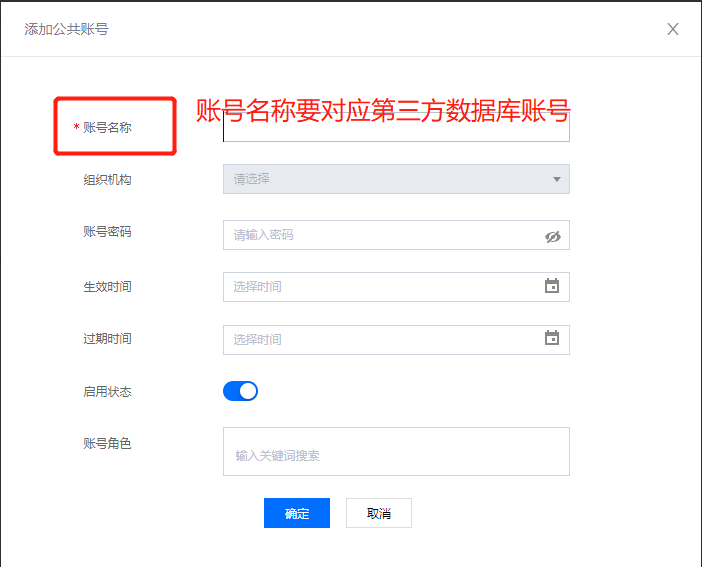Click the 启用状态 field label
Viewport: 702px width, 567px height.
click(107, 392)
